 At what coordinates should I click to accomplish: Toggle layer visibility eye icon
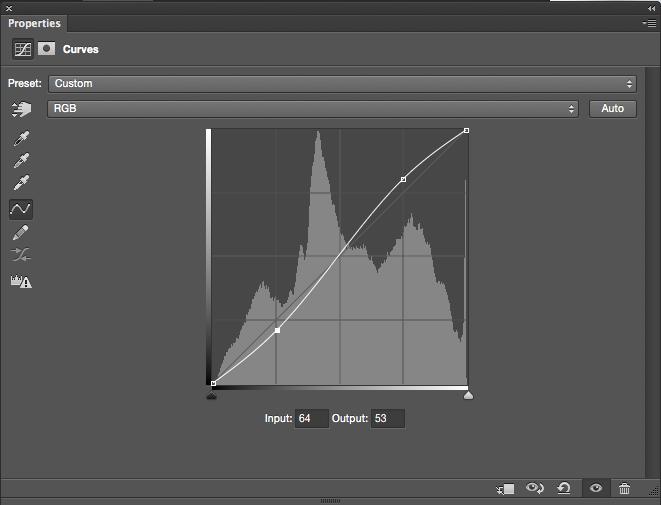coord(596,488)
